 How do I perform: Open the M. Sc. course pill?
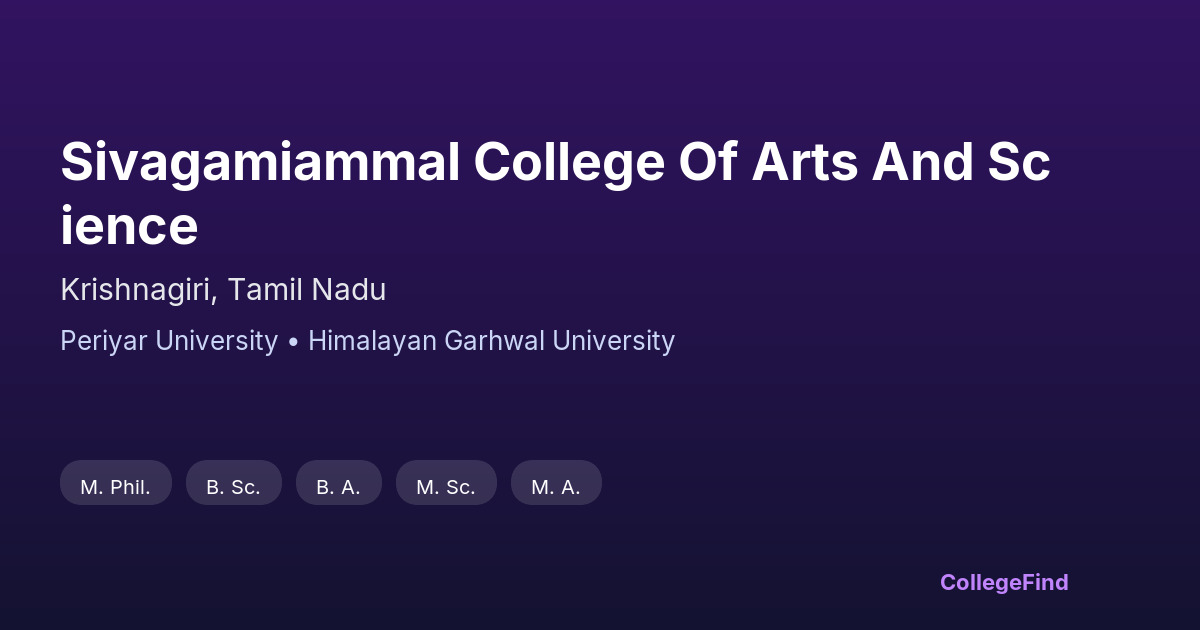446,487
